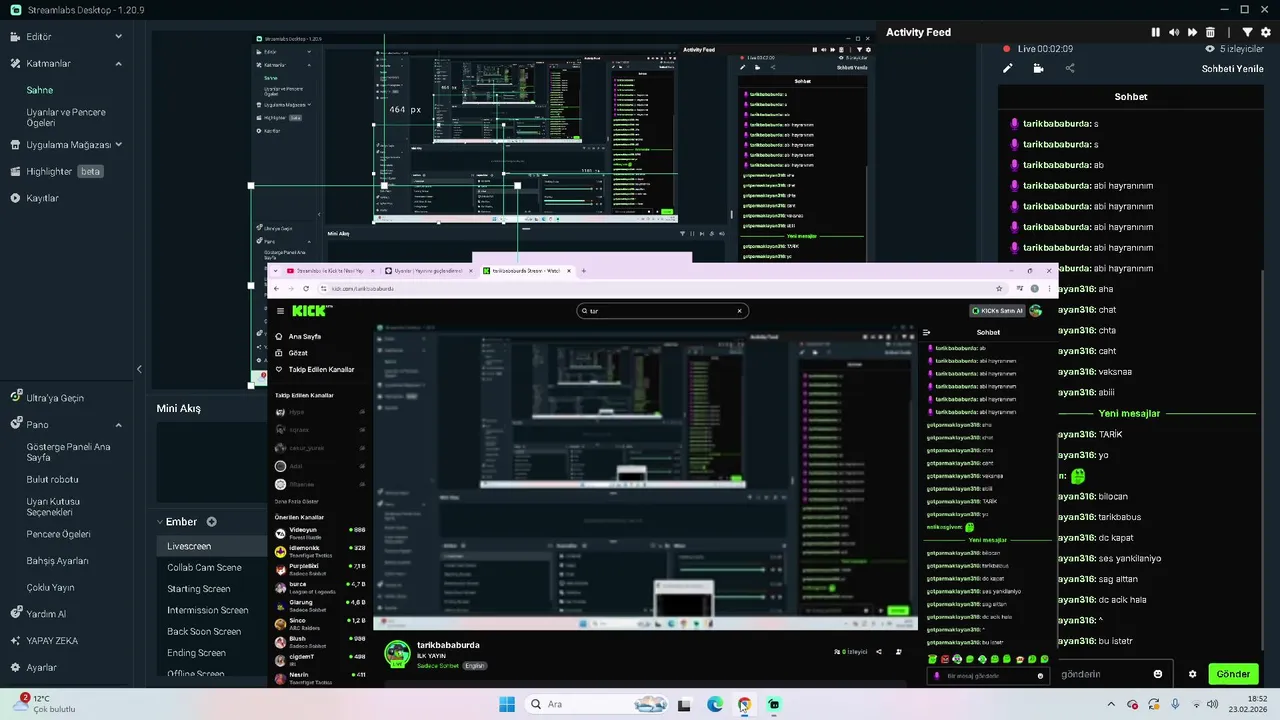Mute Activity Feed alert sounds

pyautogui.click(x=1174, y=32)
